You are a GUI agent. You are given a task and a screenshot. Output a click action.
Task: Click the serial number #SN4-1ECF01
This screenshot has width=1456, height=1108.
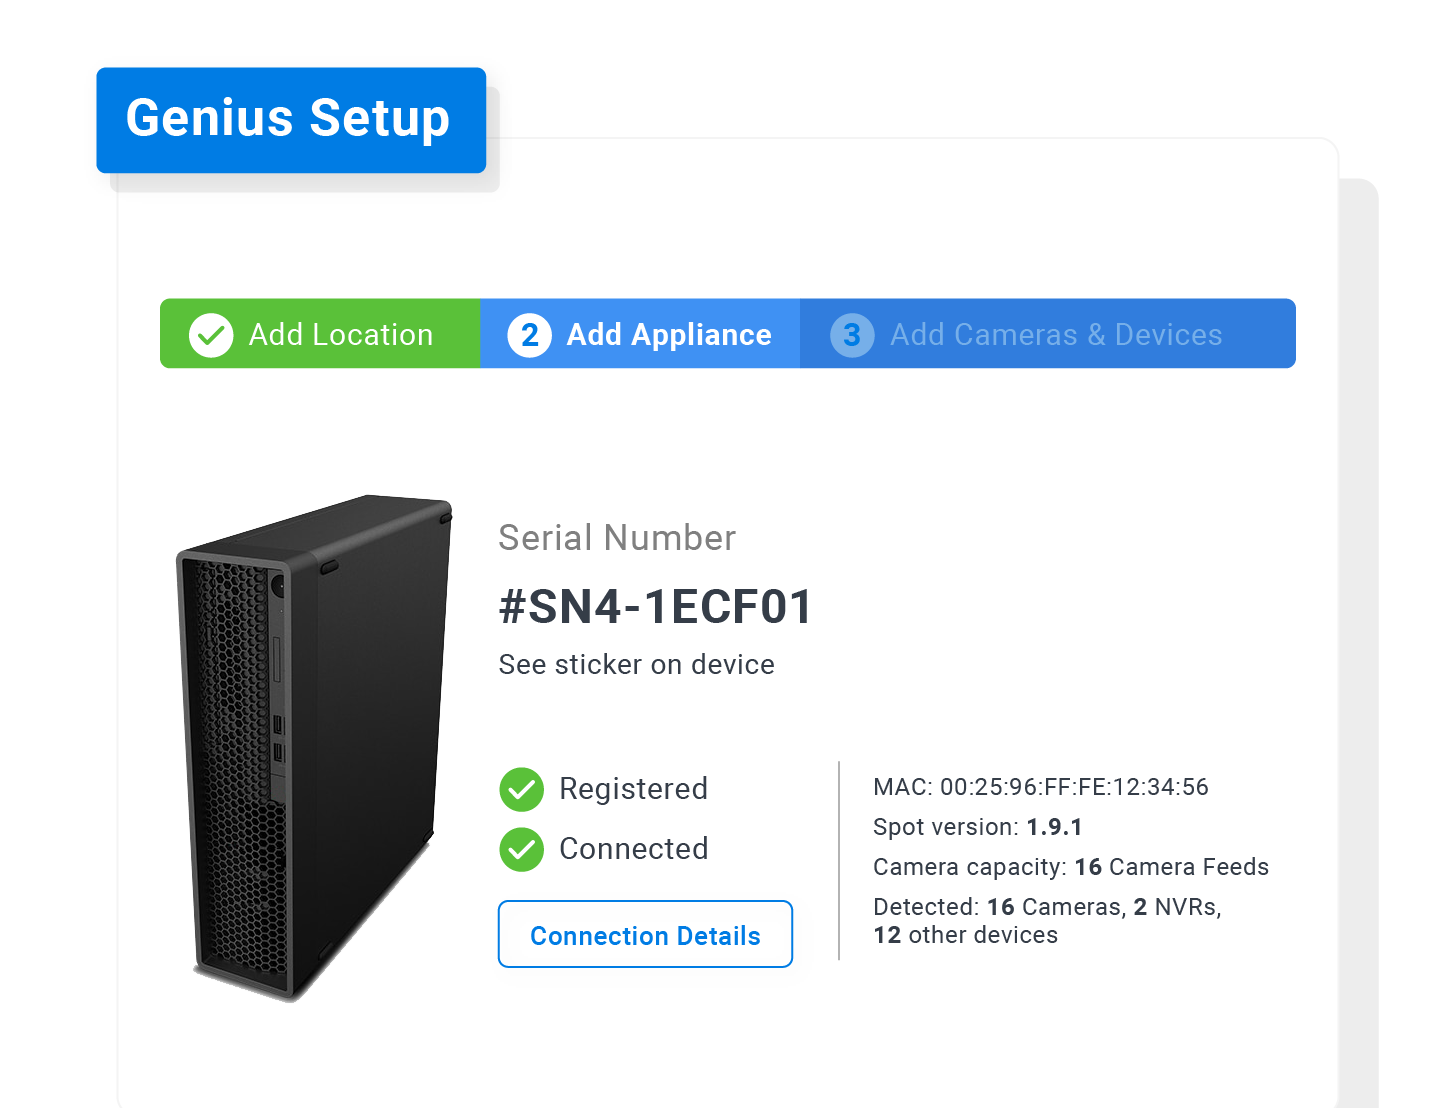click(x=656, y=607)
